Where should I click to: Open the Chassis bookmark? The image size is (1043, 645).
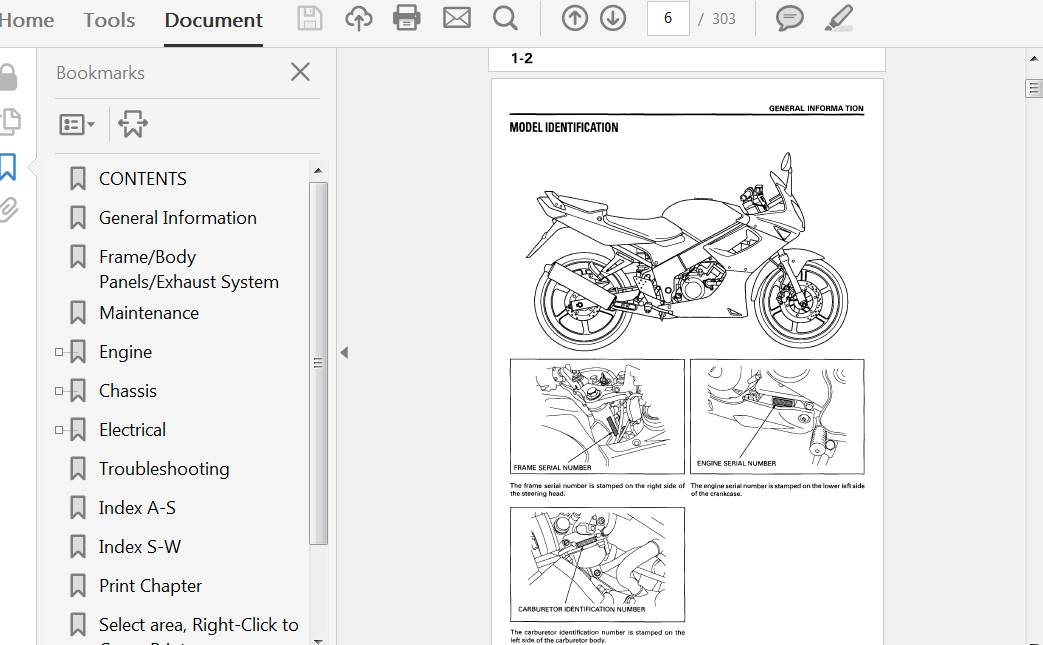click(x=128, y=391)
